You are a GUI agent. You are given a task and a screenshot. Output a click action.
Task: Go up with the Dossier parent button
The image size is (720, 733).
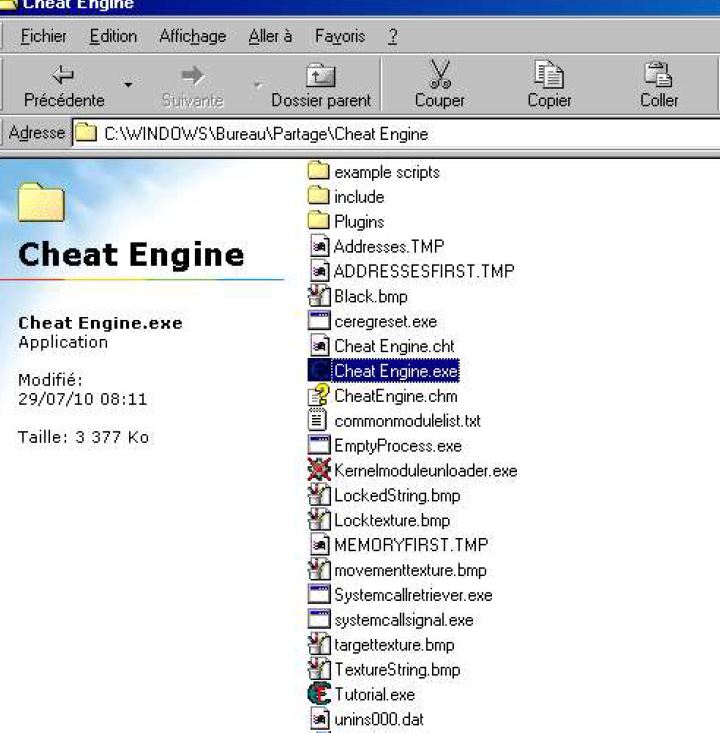point(321,86)
